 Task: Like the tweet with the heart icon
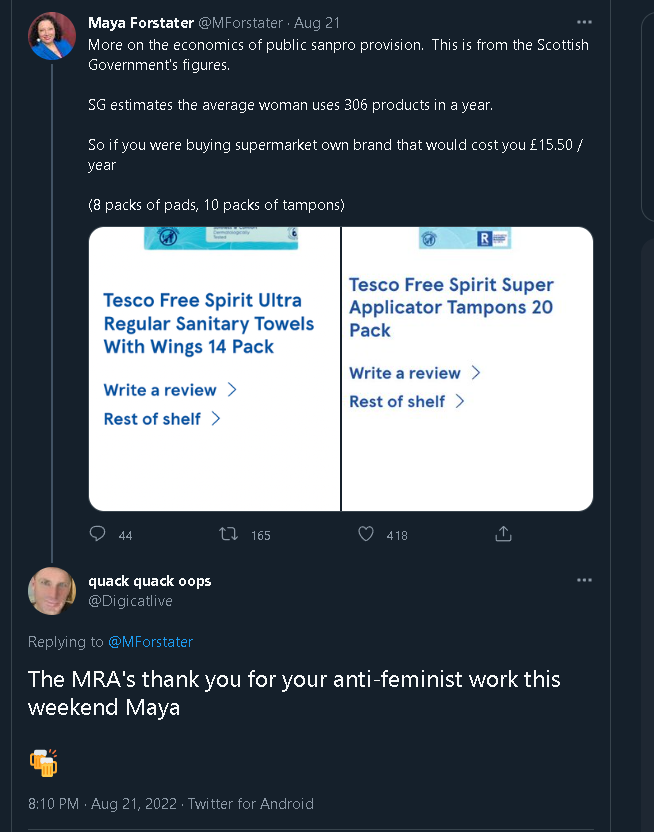366,533
